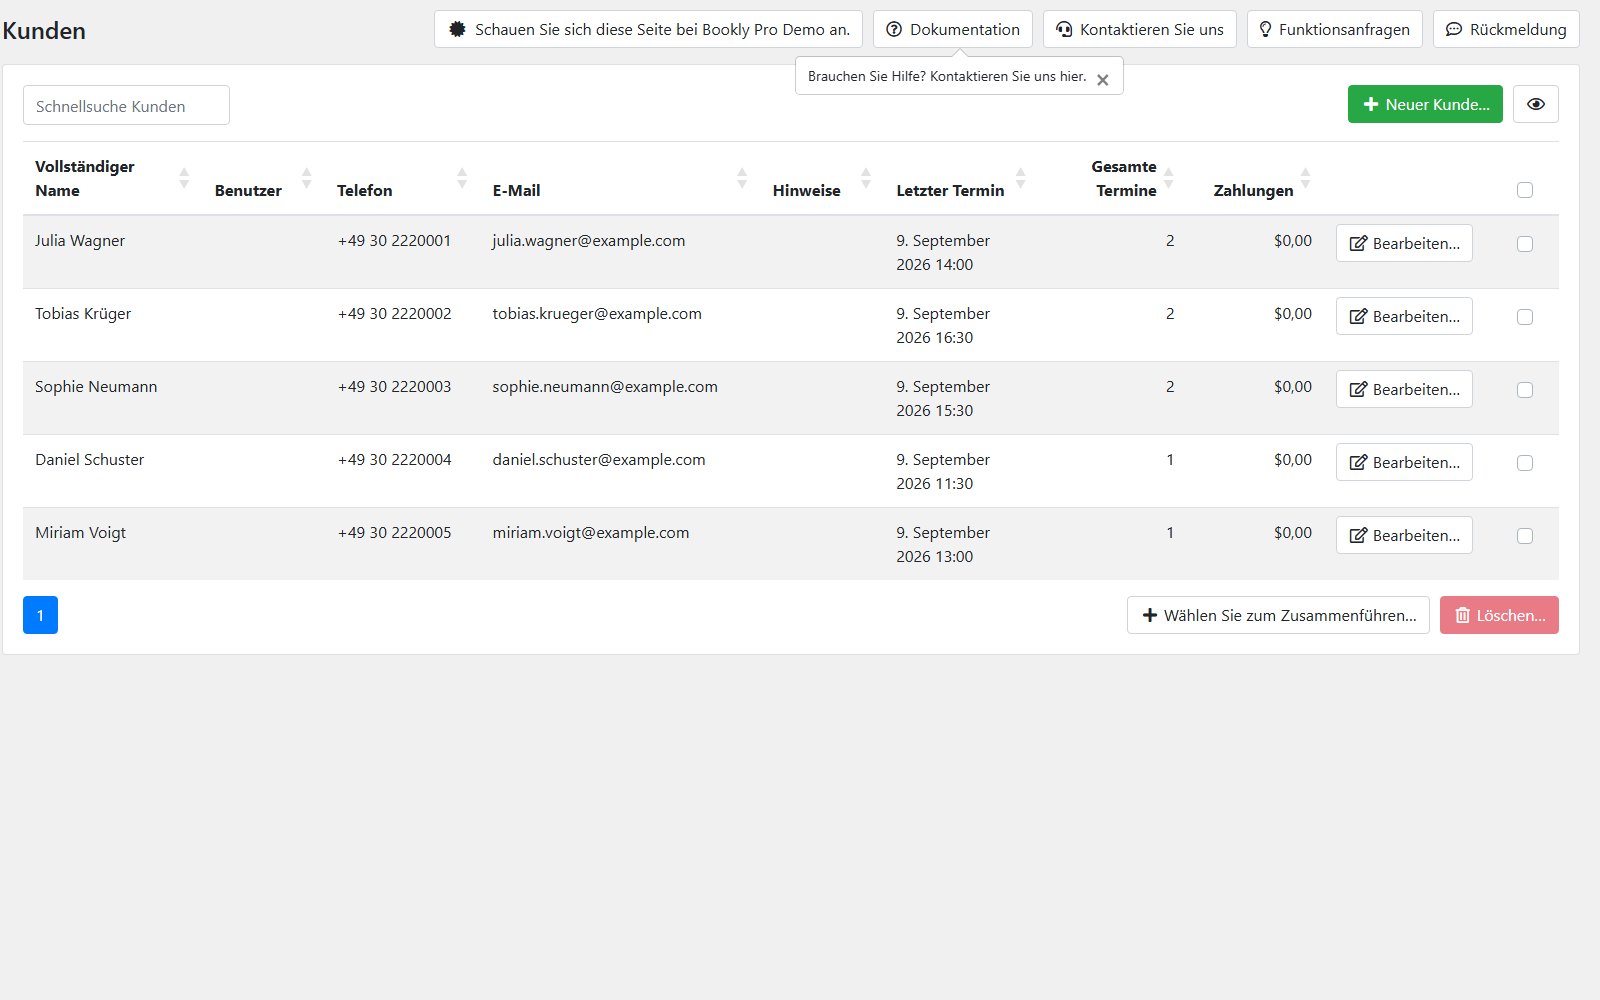Open Kontaktieren Sie uns
1600x1000 pixels.
(x=1140, y=29)
